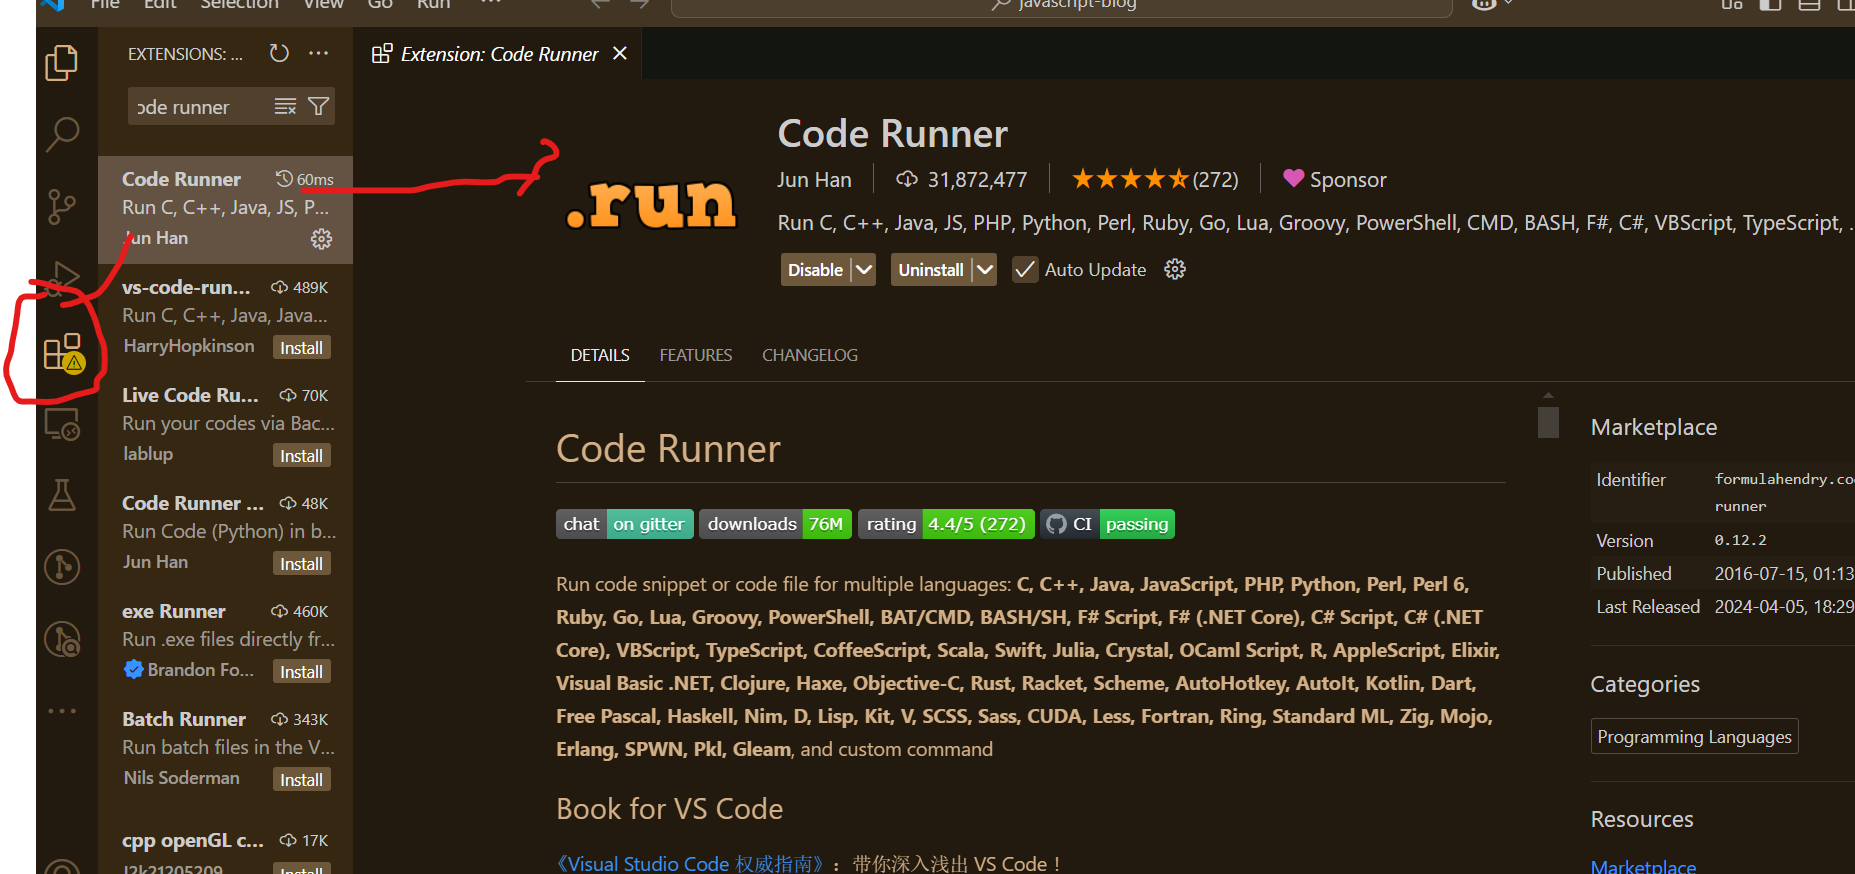The width and height of the screenshot is (1855, 874).
Task: Open the Extensions view icon
Action: pyautogui.click(x=64, y=353)
